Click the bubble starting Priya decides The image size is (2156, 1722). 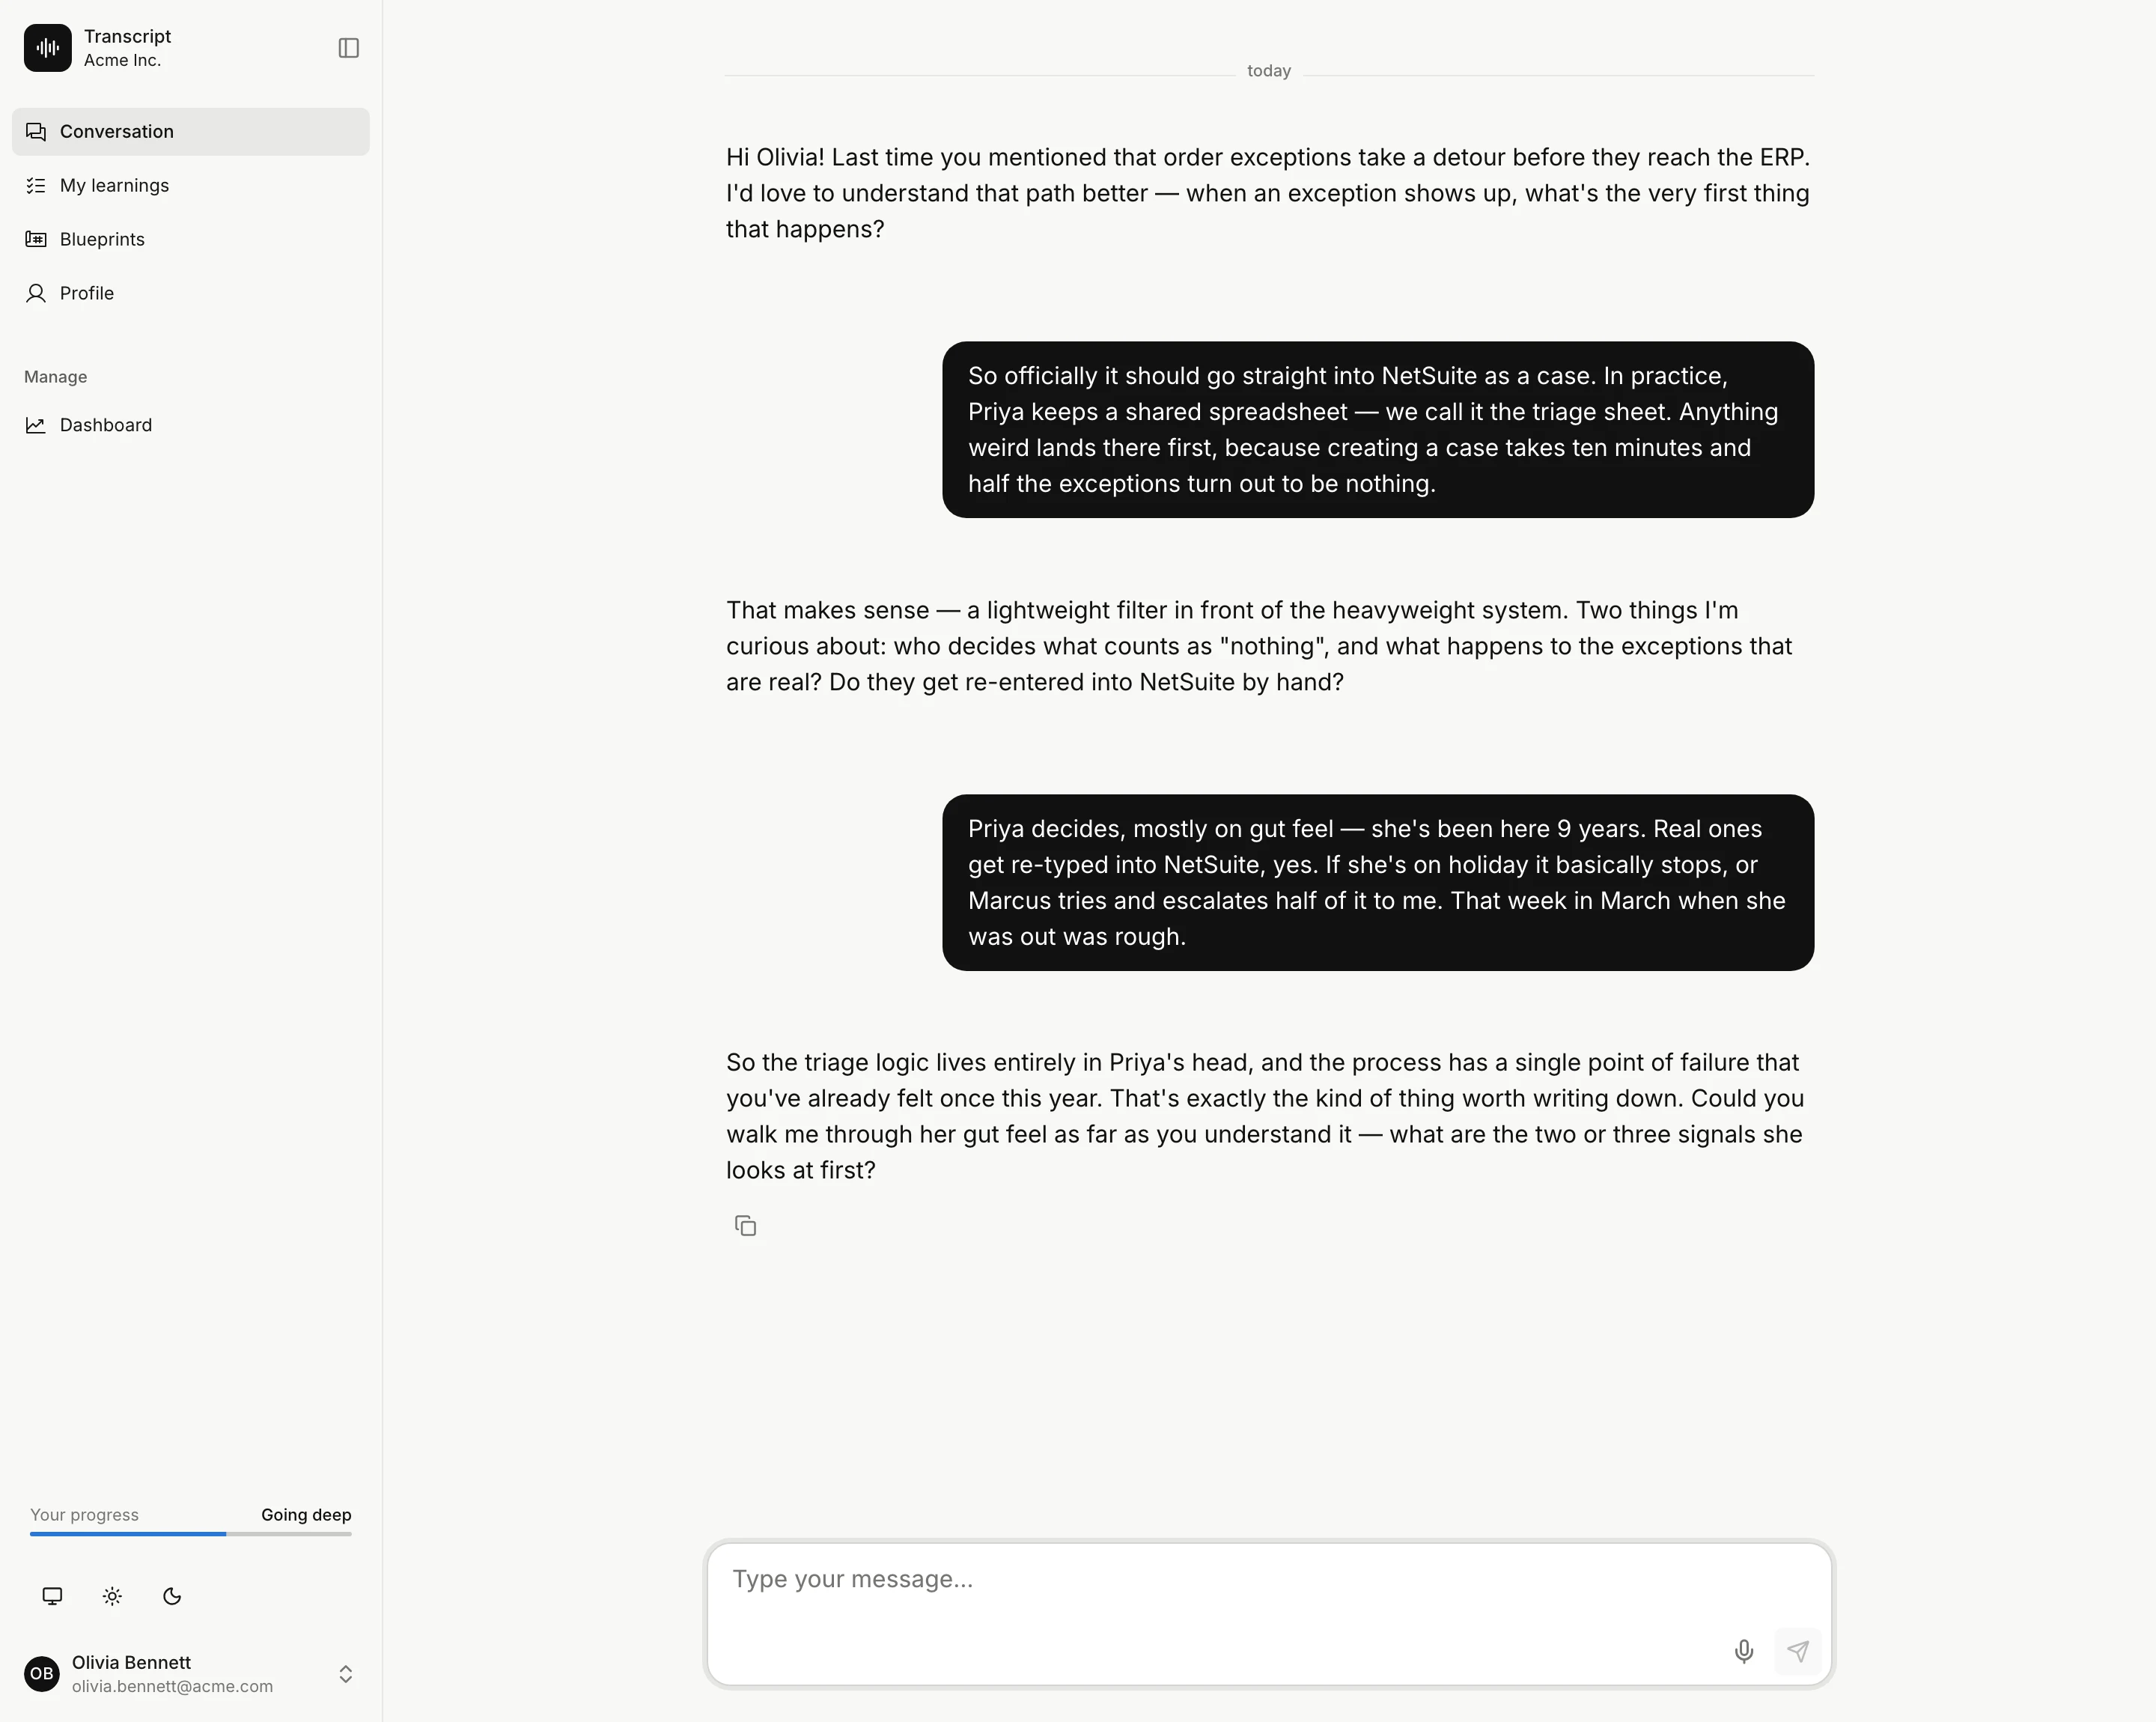[1377, 882]
